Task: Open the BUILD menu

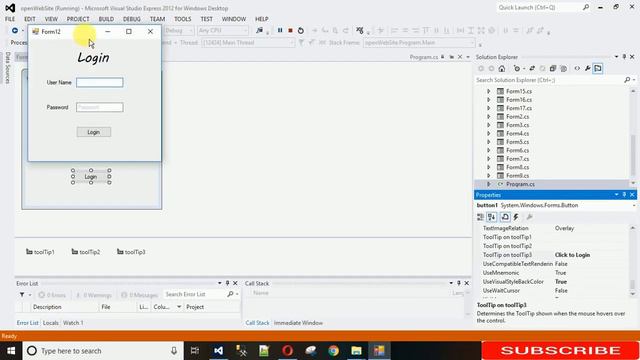Action: [106, 19]
